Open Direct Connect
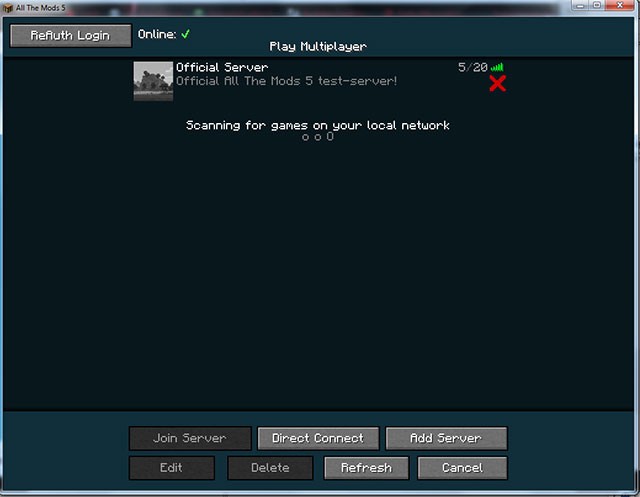Image resolution: width=640 pixels, height=497 pixels. (318, 438)
